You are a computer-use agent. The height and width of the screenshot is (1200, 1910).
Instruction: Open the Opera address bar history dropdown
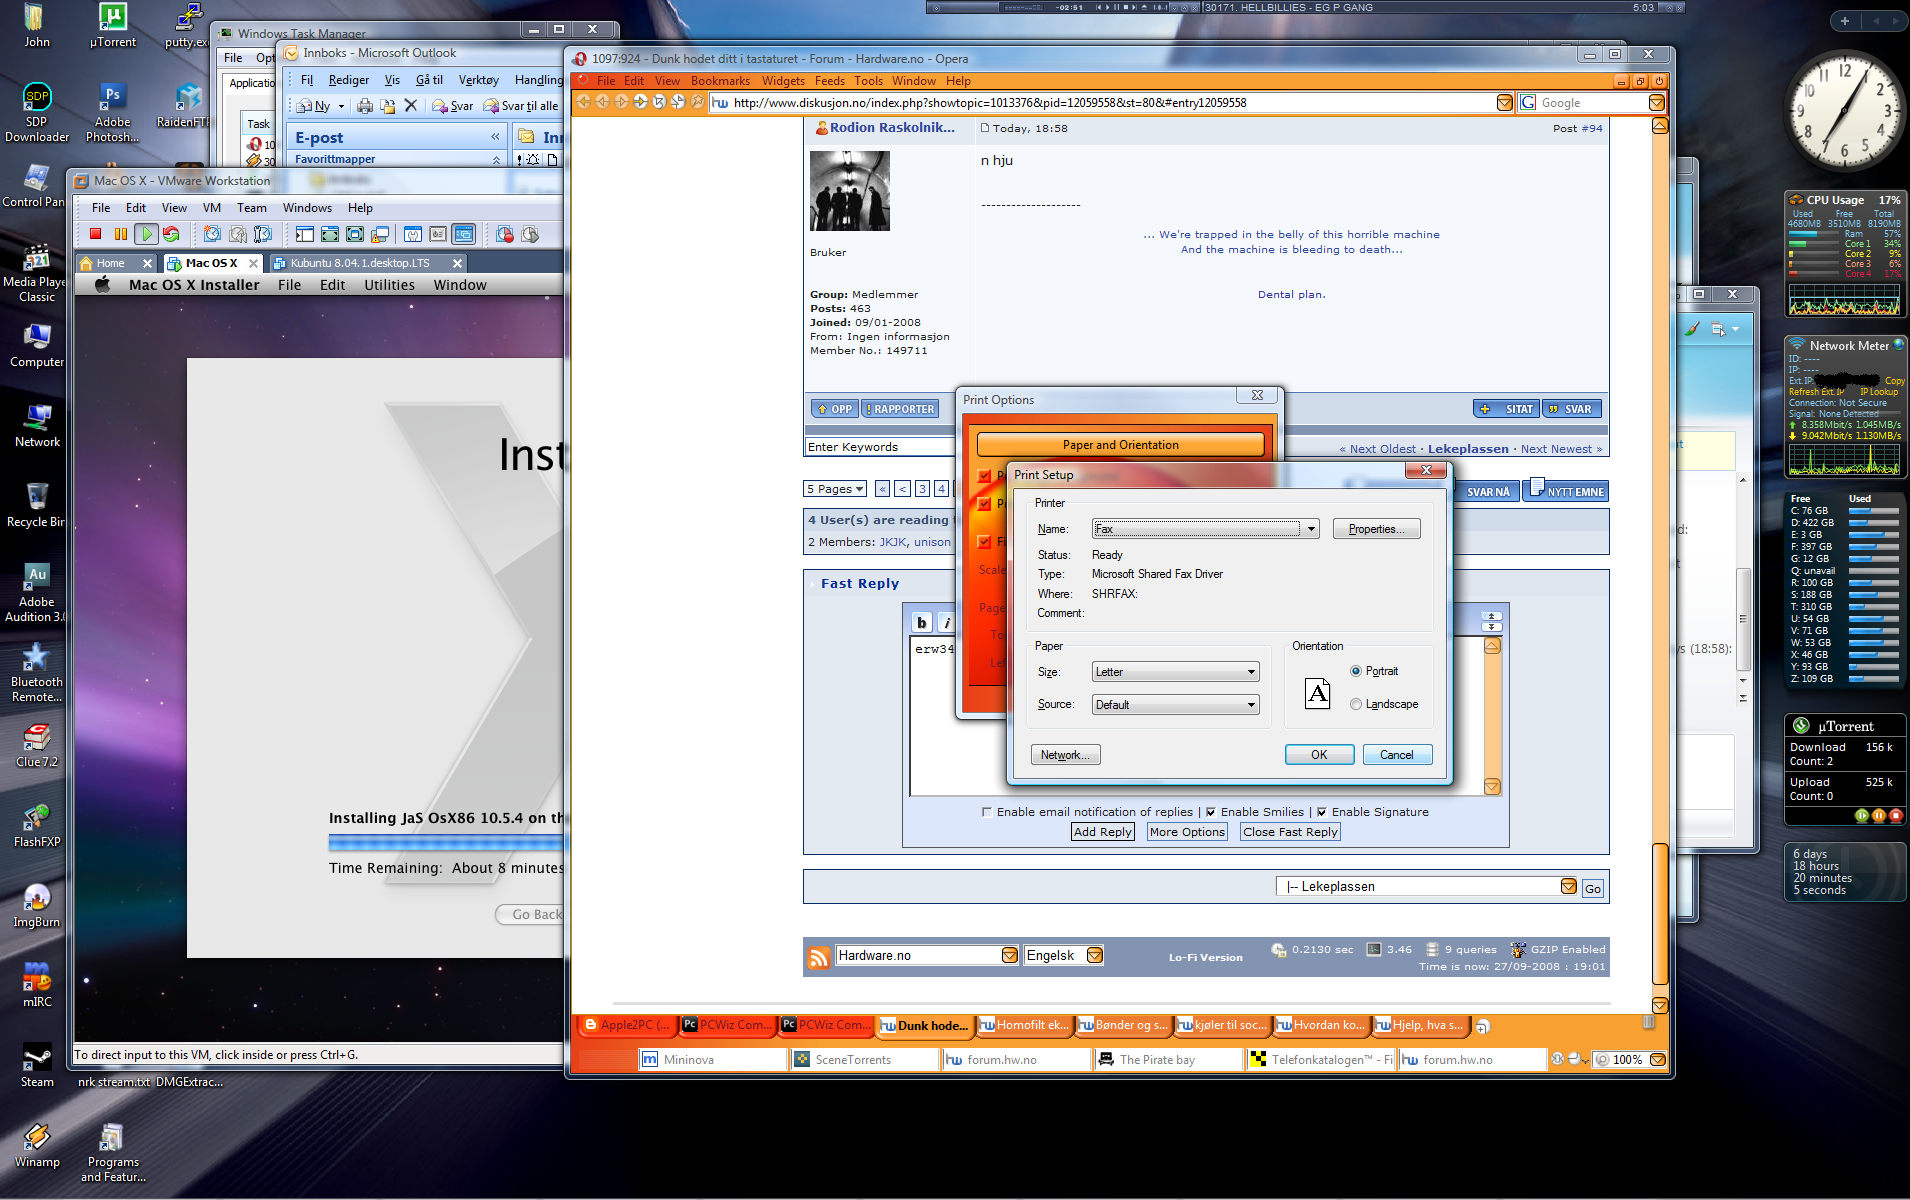(1504, 103)
